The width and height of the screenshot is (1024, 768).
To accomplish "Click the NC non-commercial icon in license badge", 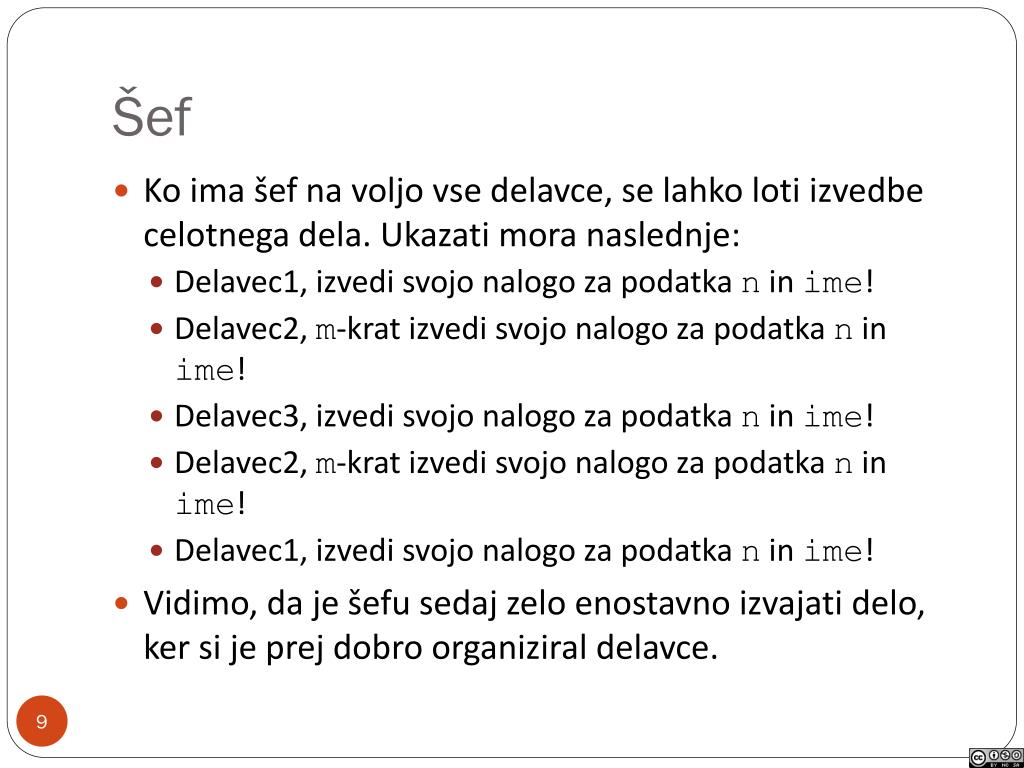I will pyautogui.click(x=1005, y=755).
